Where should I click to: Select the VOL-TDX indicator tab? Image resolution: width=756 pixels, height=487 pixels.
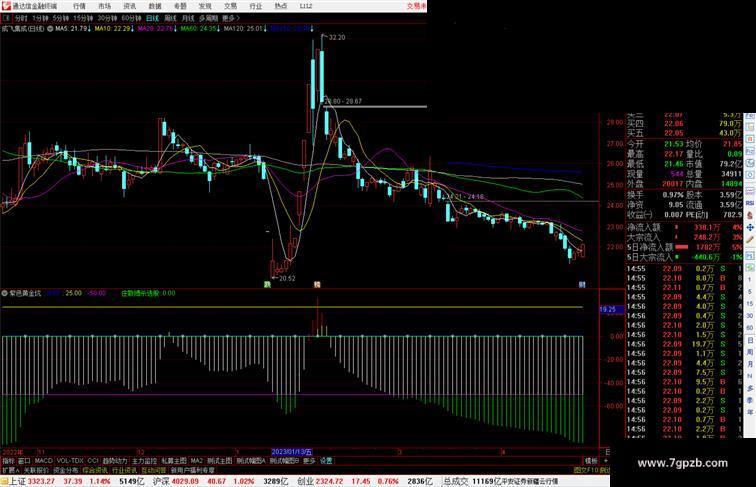tap(70, 461)
